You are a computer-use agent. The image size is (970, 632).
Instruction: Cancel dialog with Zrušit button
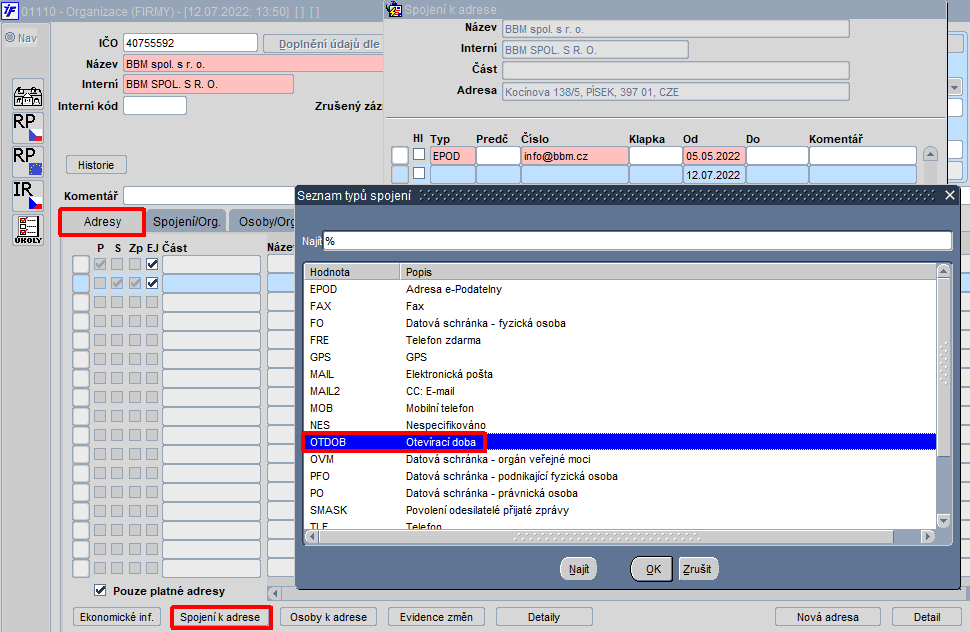[697, 569]
